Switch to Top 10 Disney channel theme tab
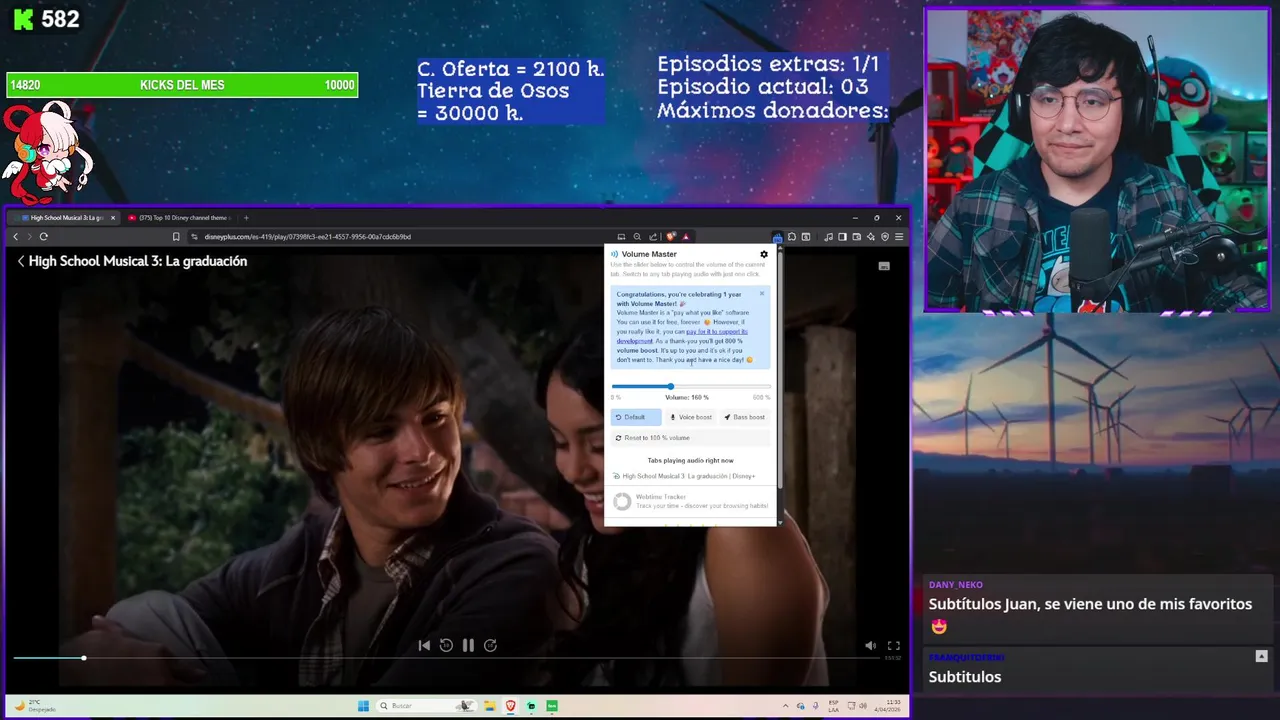Viewport: 1280px width, 720px height. tap(180, 217)
